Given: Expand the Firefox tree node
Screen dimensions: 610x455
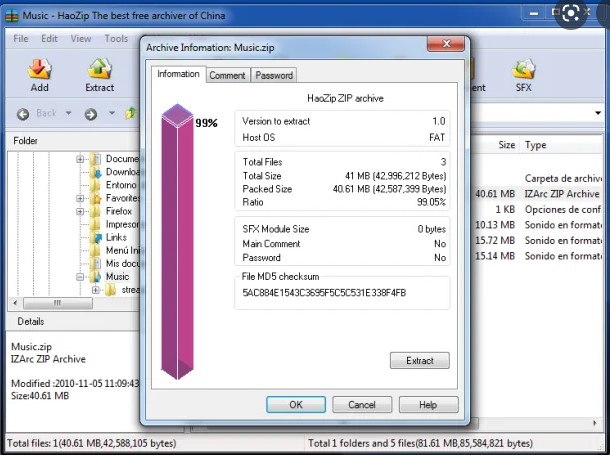Looking at the screenshot, I should tap(80, 211).
